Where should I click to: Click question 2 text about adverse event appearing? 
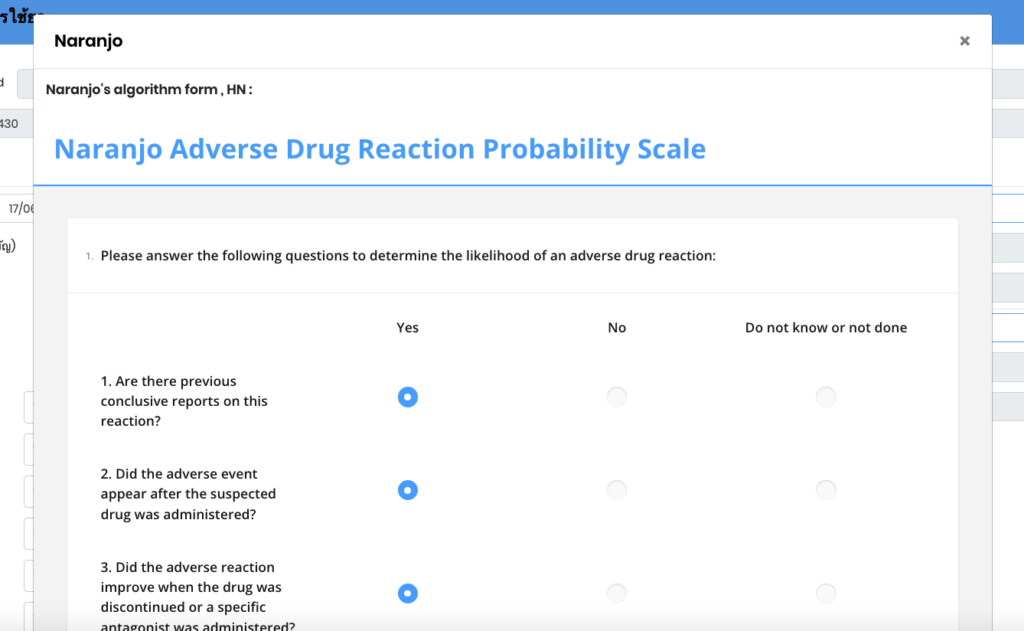coord(188,494)
